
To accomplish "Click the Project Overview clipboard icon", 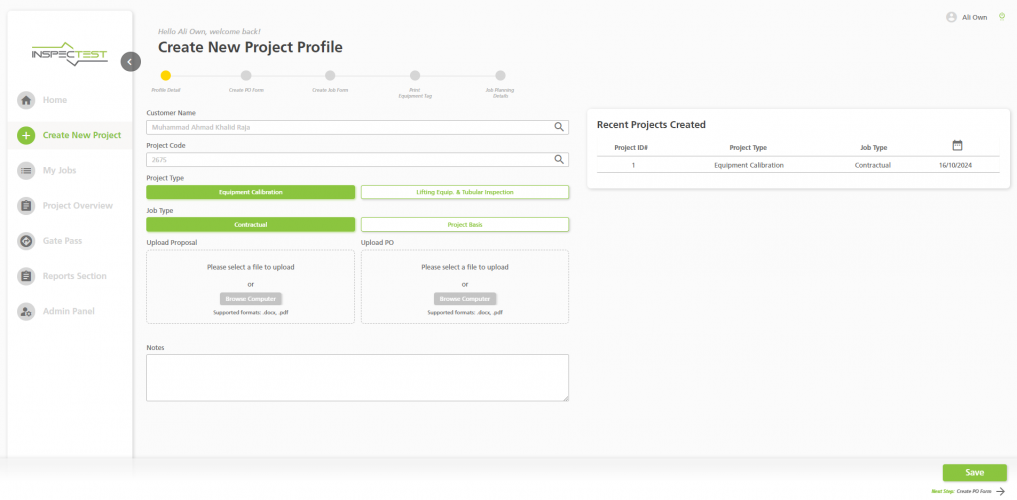I will pos(26,206).
